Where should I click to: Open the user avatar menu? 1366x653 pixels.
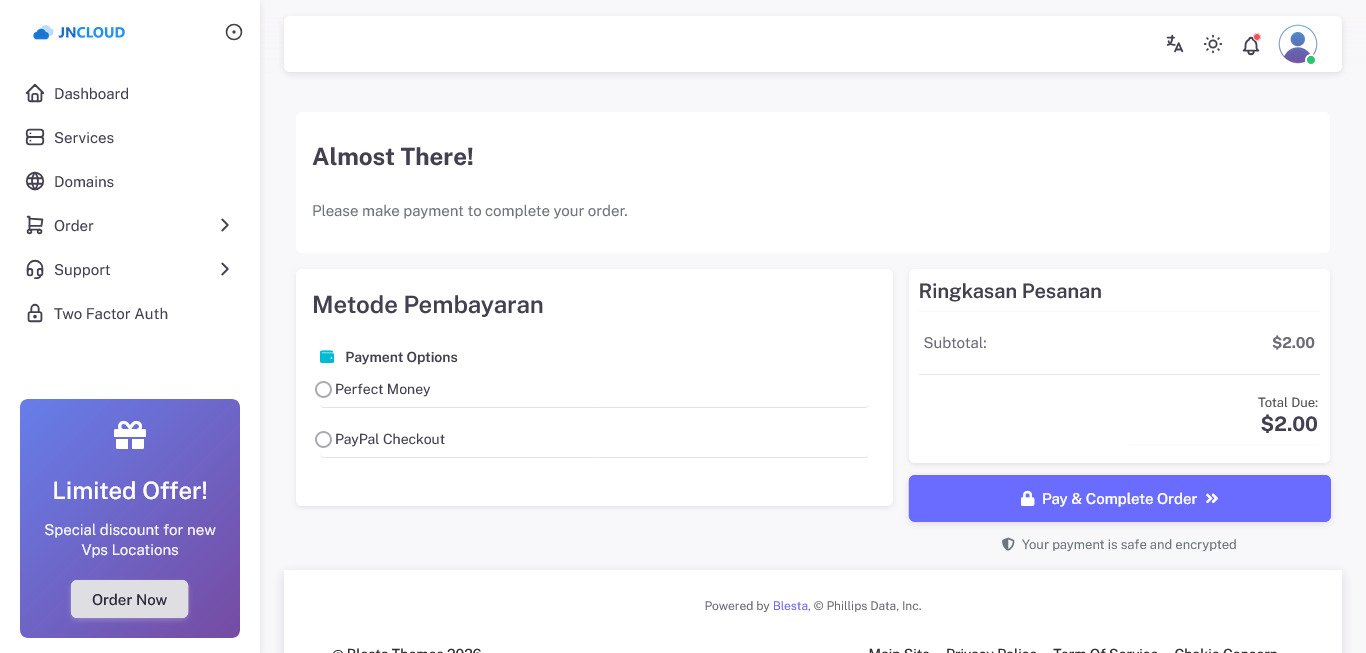click(x=1297, y=44)
